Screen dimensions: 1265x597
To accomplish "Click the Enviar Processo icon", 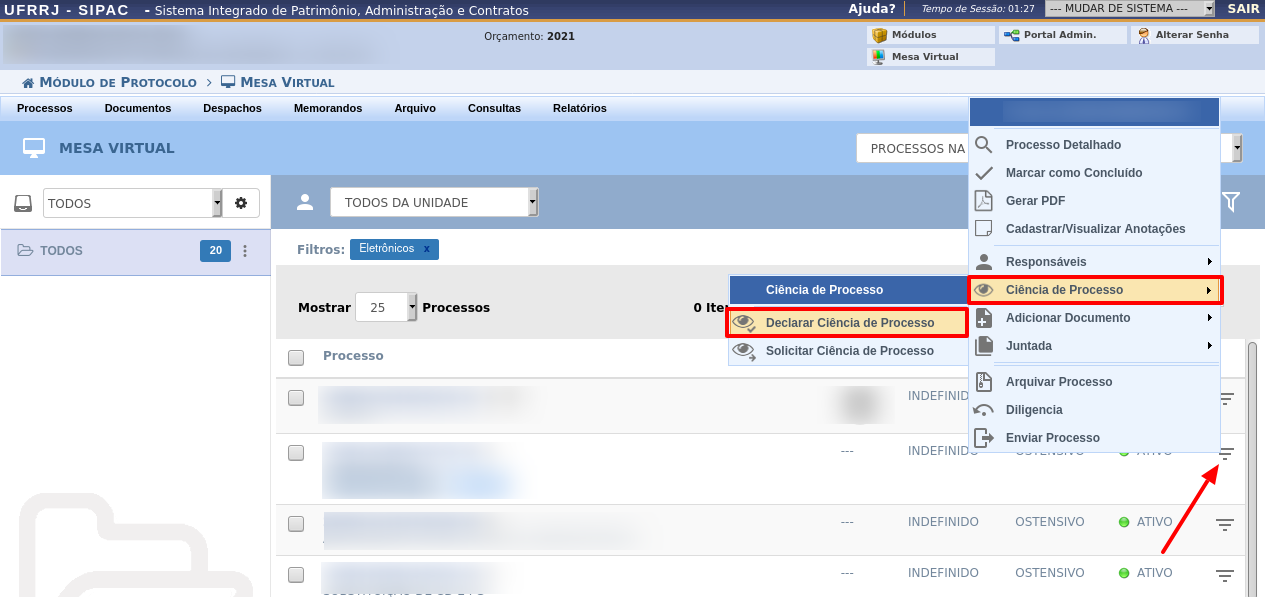I will point(984,438).
